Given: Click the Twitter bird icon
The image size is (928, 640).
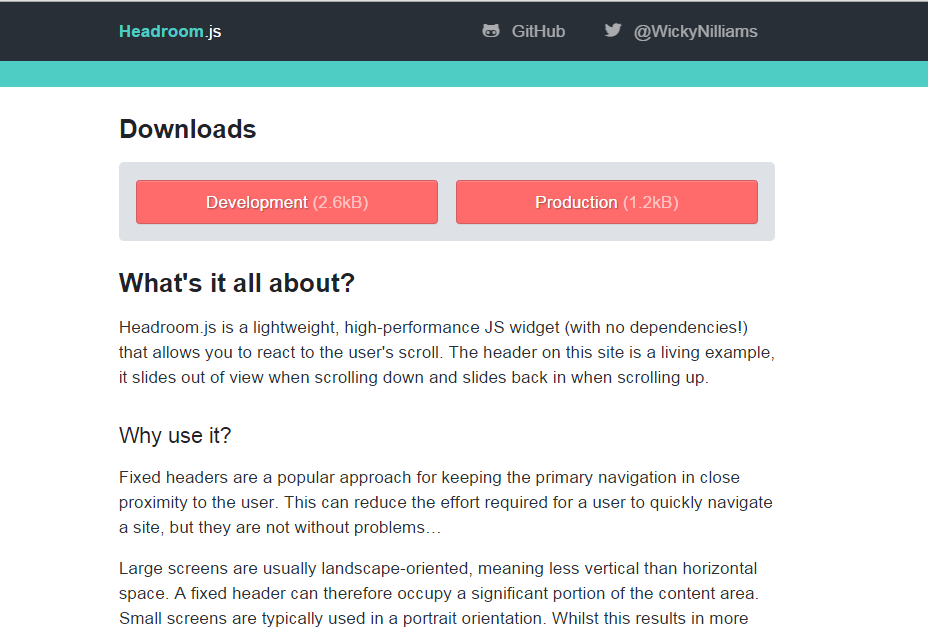Looking at the screenshot, I should 613,31.
